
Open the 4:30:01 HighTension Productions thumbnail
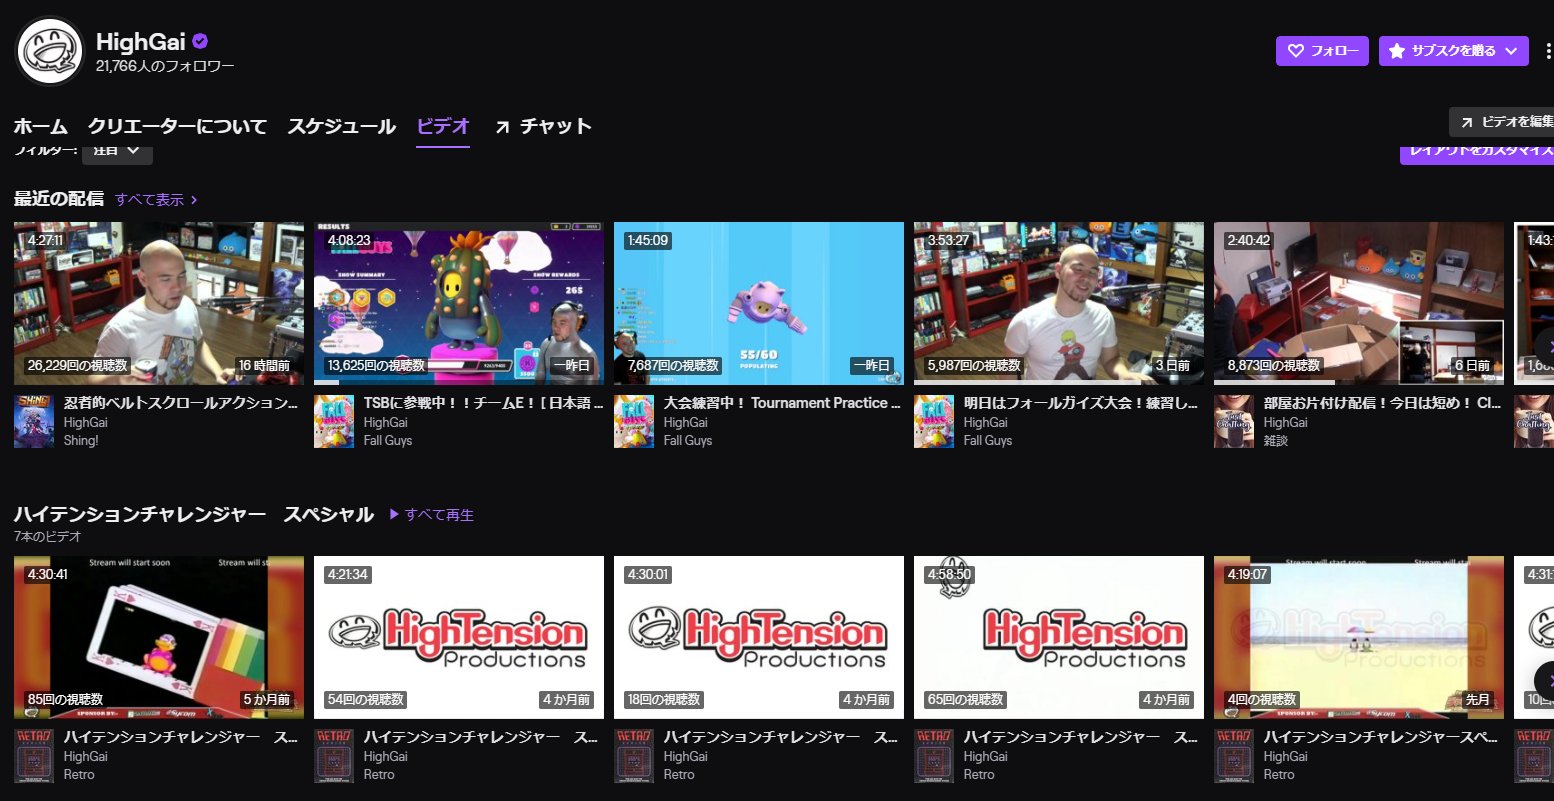click(759, 637)
